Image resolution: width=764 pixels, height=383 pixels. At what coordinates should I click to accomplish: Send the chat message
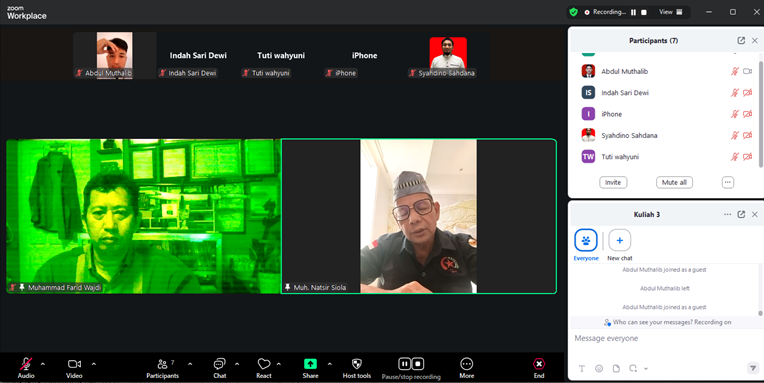coord(753,368)
